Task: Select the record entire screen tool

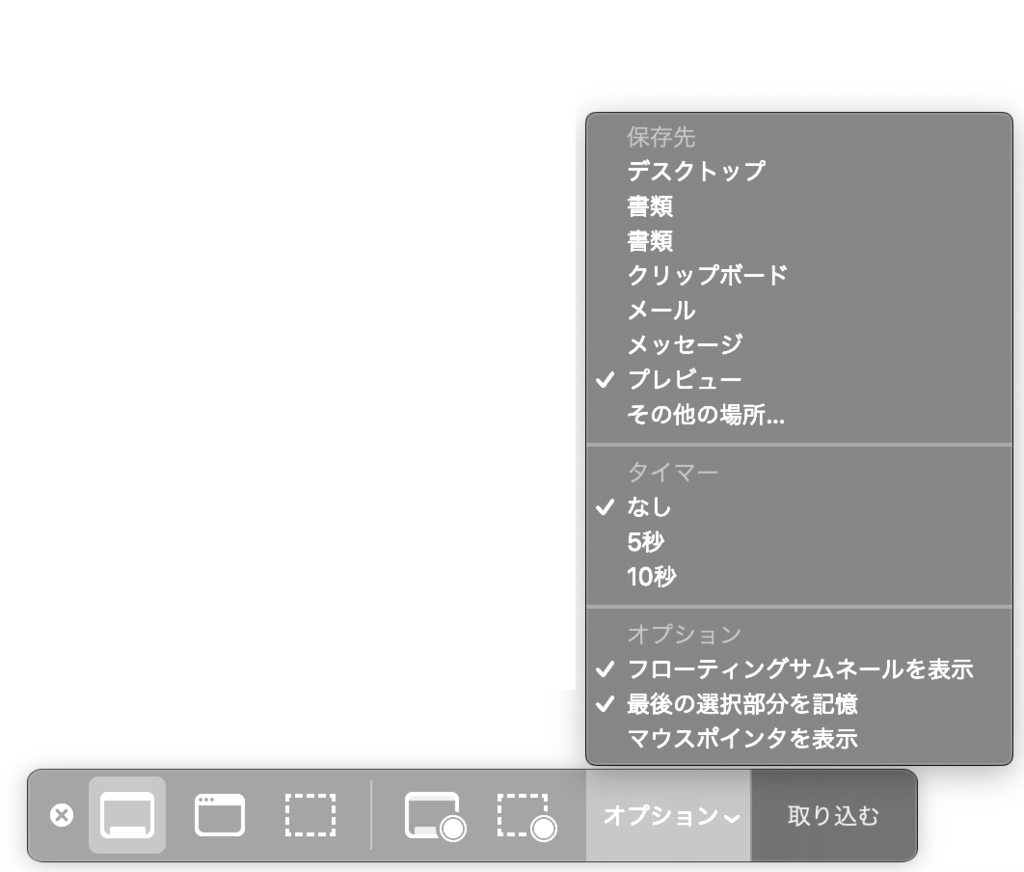Action: click(x=434, y=815)
